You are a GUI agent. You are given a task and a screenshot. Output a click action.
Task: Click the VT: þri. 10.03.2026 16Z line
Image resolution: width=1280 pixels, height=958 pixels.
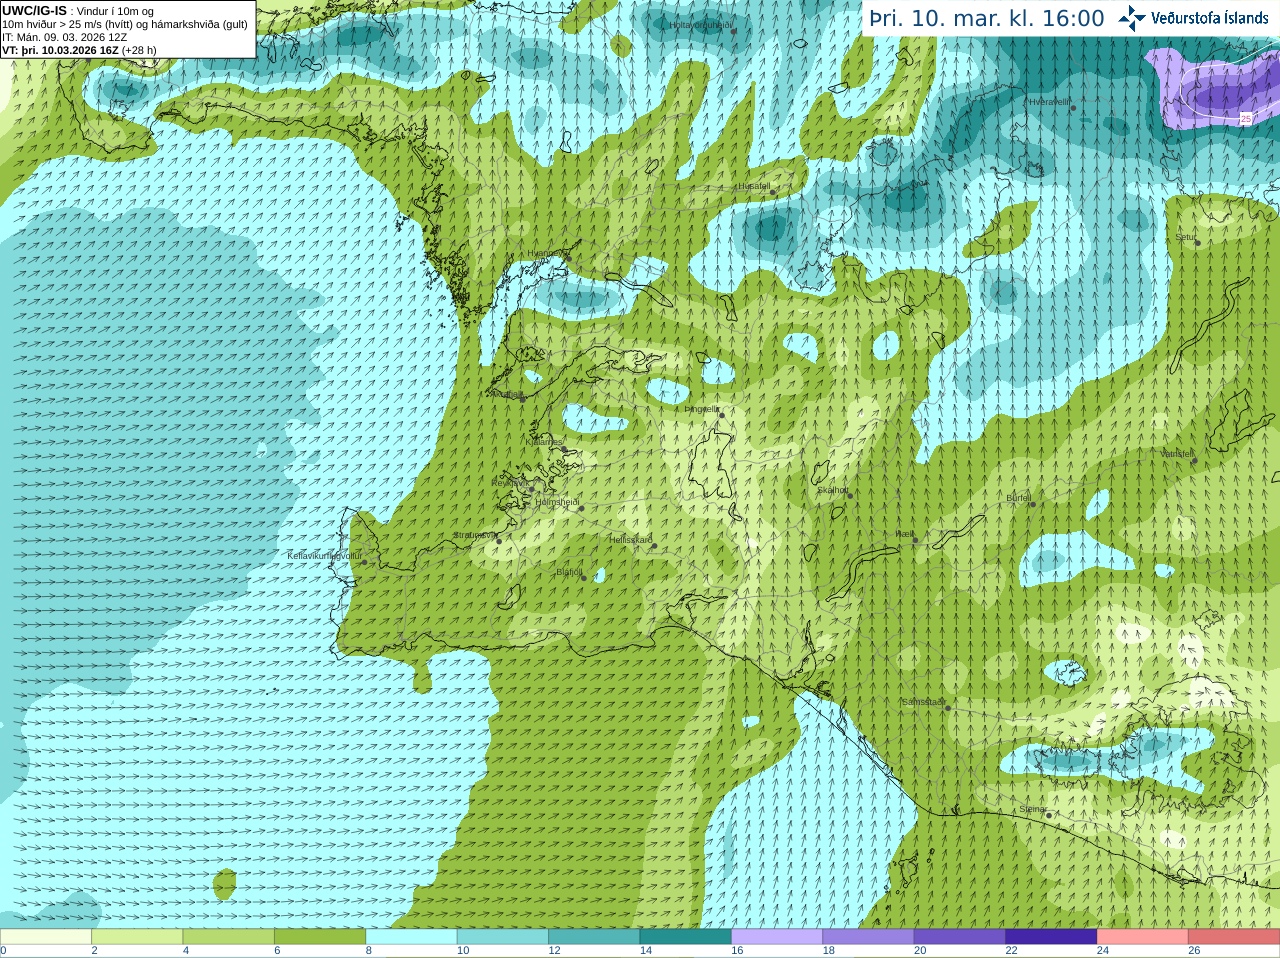79,50
